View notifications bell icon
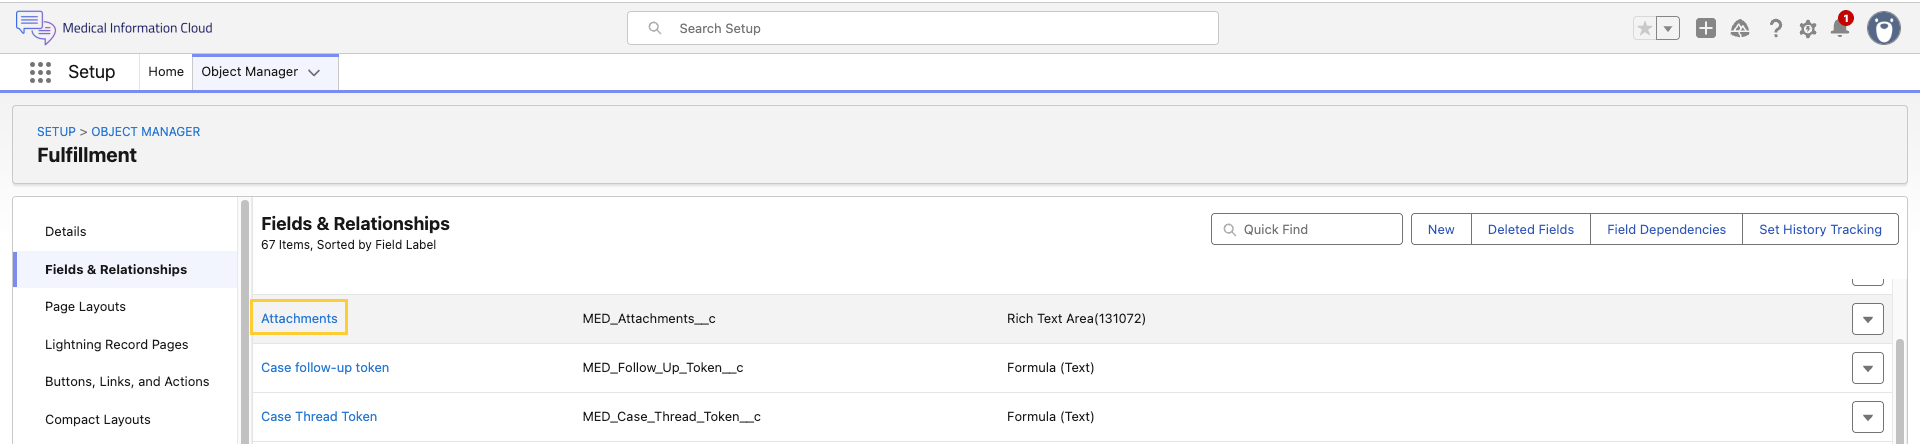 click(x=1840, y=27)
